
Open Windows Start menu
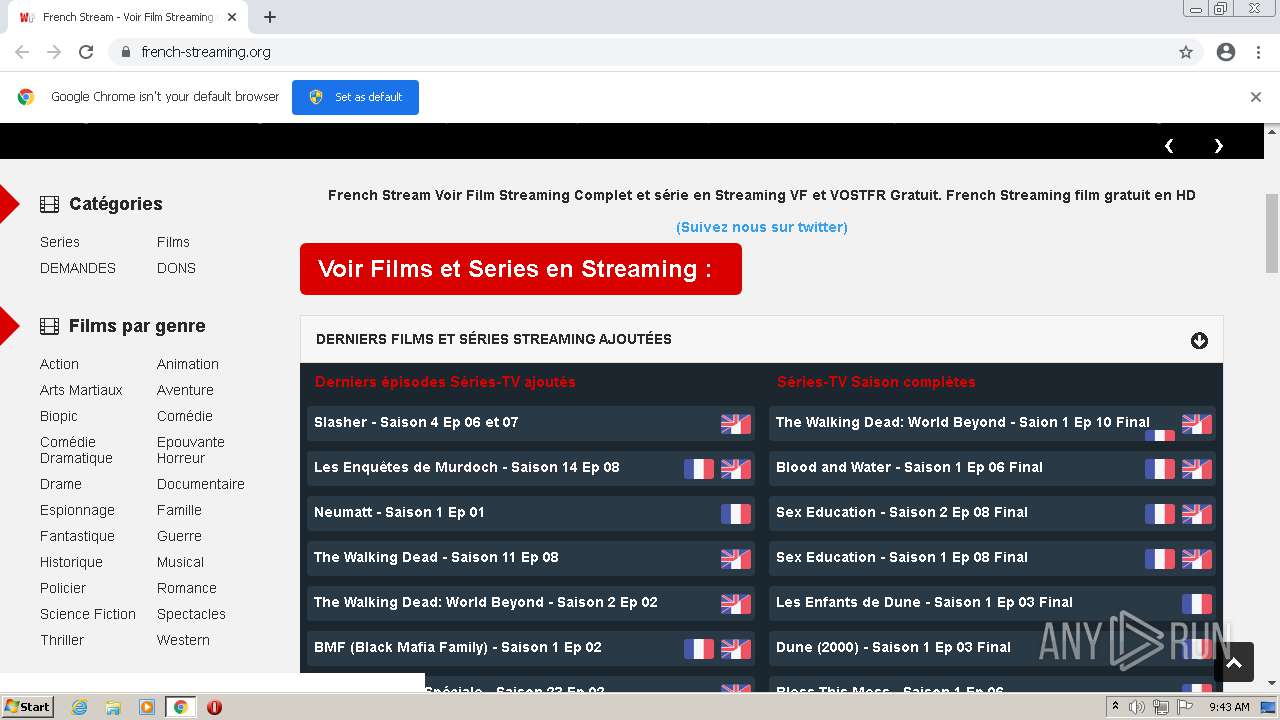[x=27, y=706]
